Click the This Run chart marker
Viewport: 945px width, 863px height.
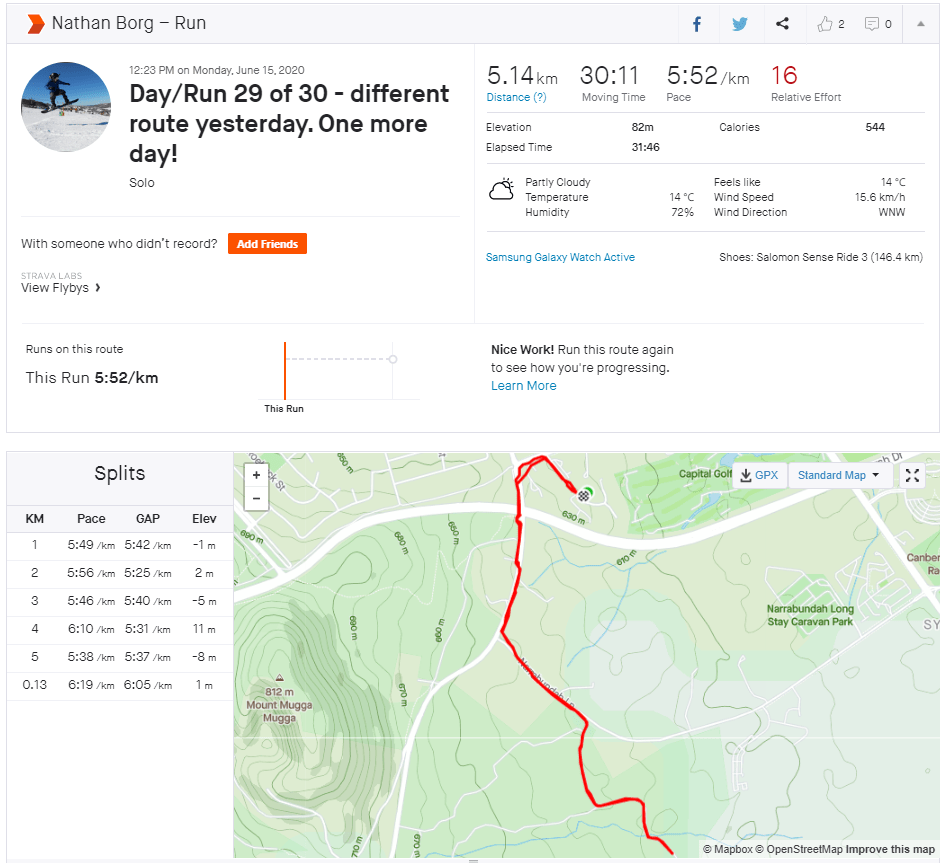pos(285,372)
